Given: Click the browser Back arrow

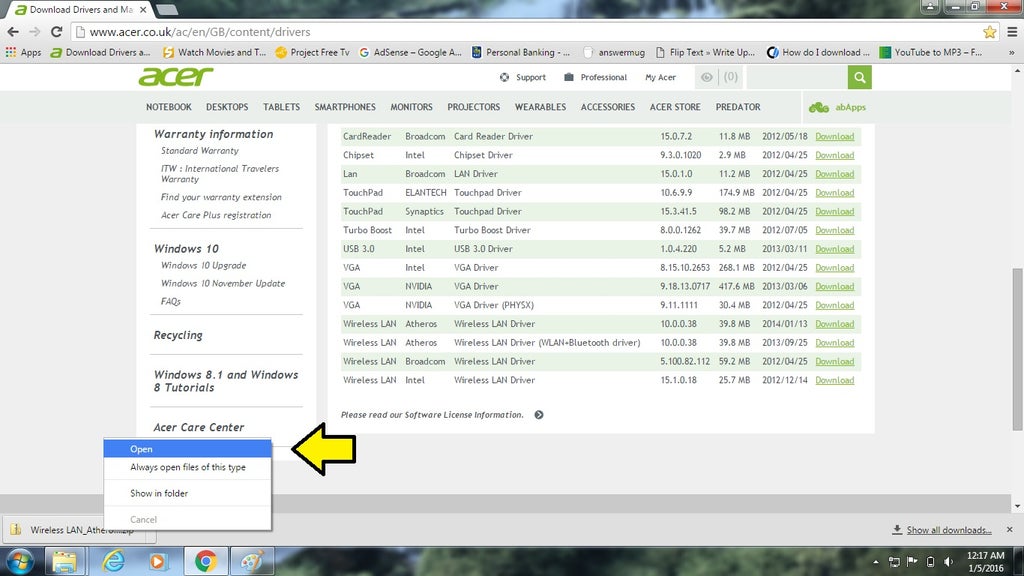Looking at the screenshot, I should pos(13,31).
